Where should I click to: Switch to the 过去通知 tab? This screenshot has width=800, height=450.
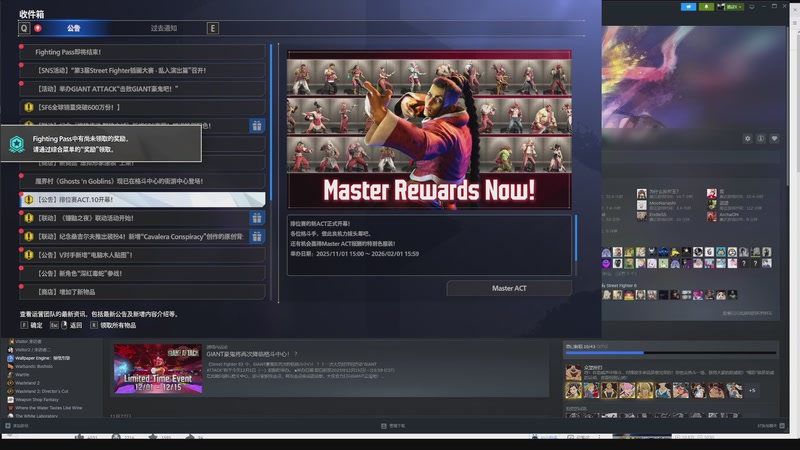[163, 28]
